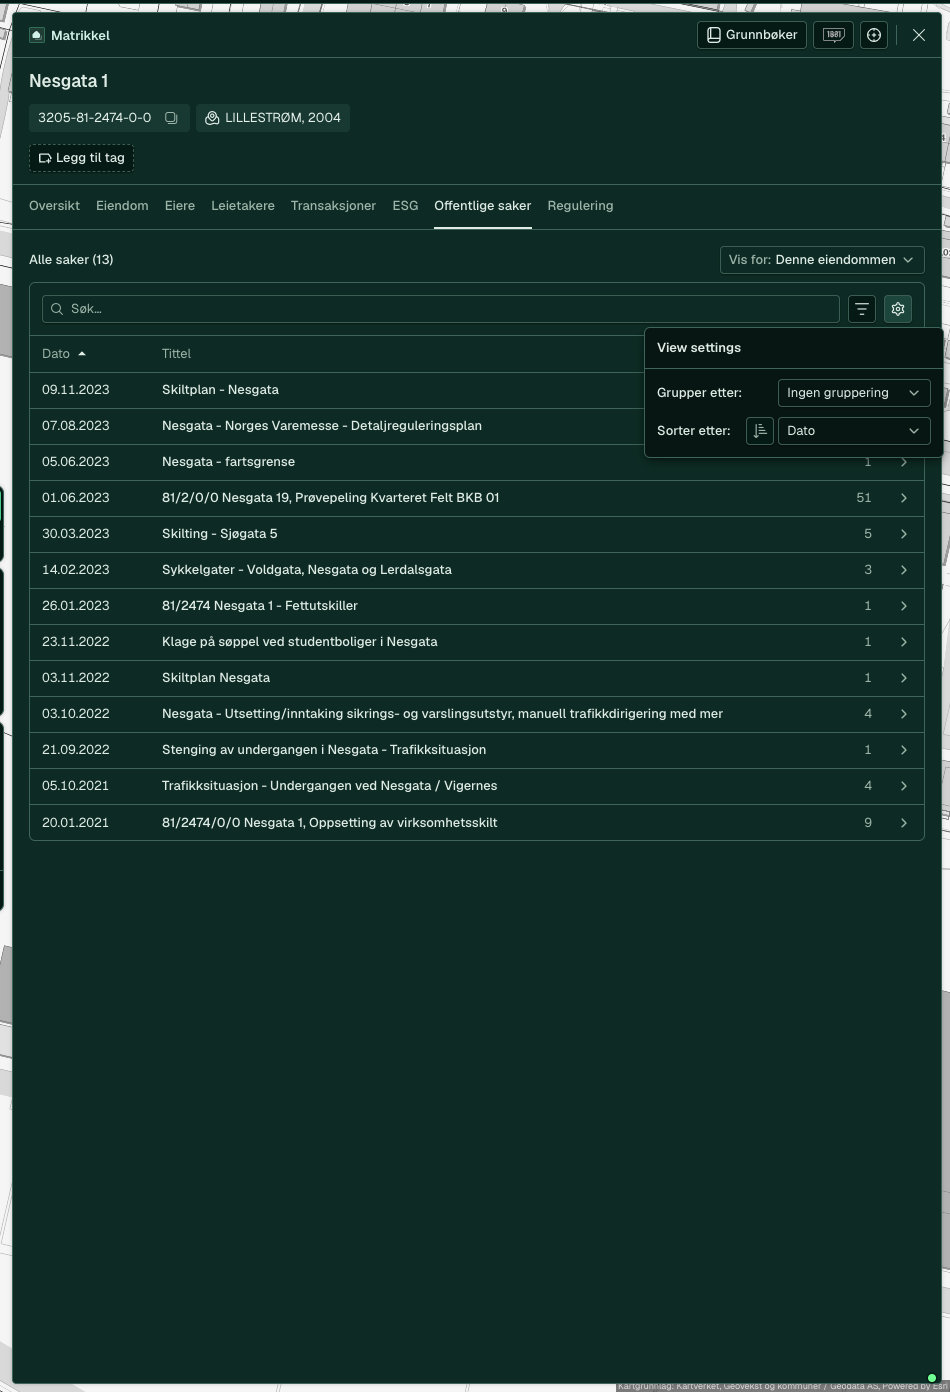Switch to the Eiendom tab
Image resolution: width=950 pixels, height=1392 pixels.
pos(122,206)
